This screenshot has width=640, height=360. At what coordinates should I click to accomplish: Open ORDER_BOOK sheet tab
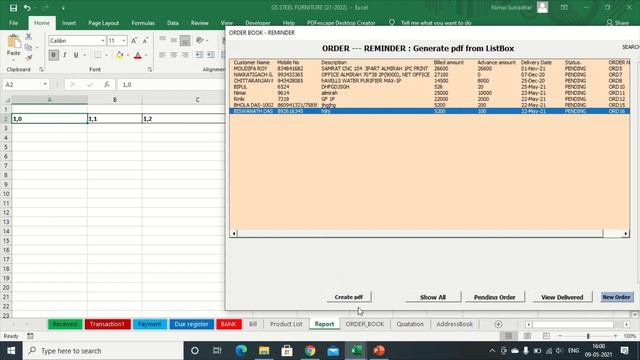click(365, 324)
